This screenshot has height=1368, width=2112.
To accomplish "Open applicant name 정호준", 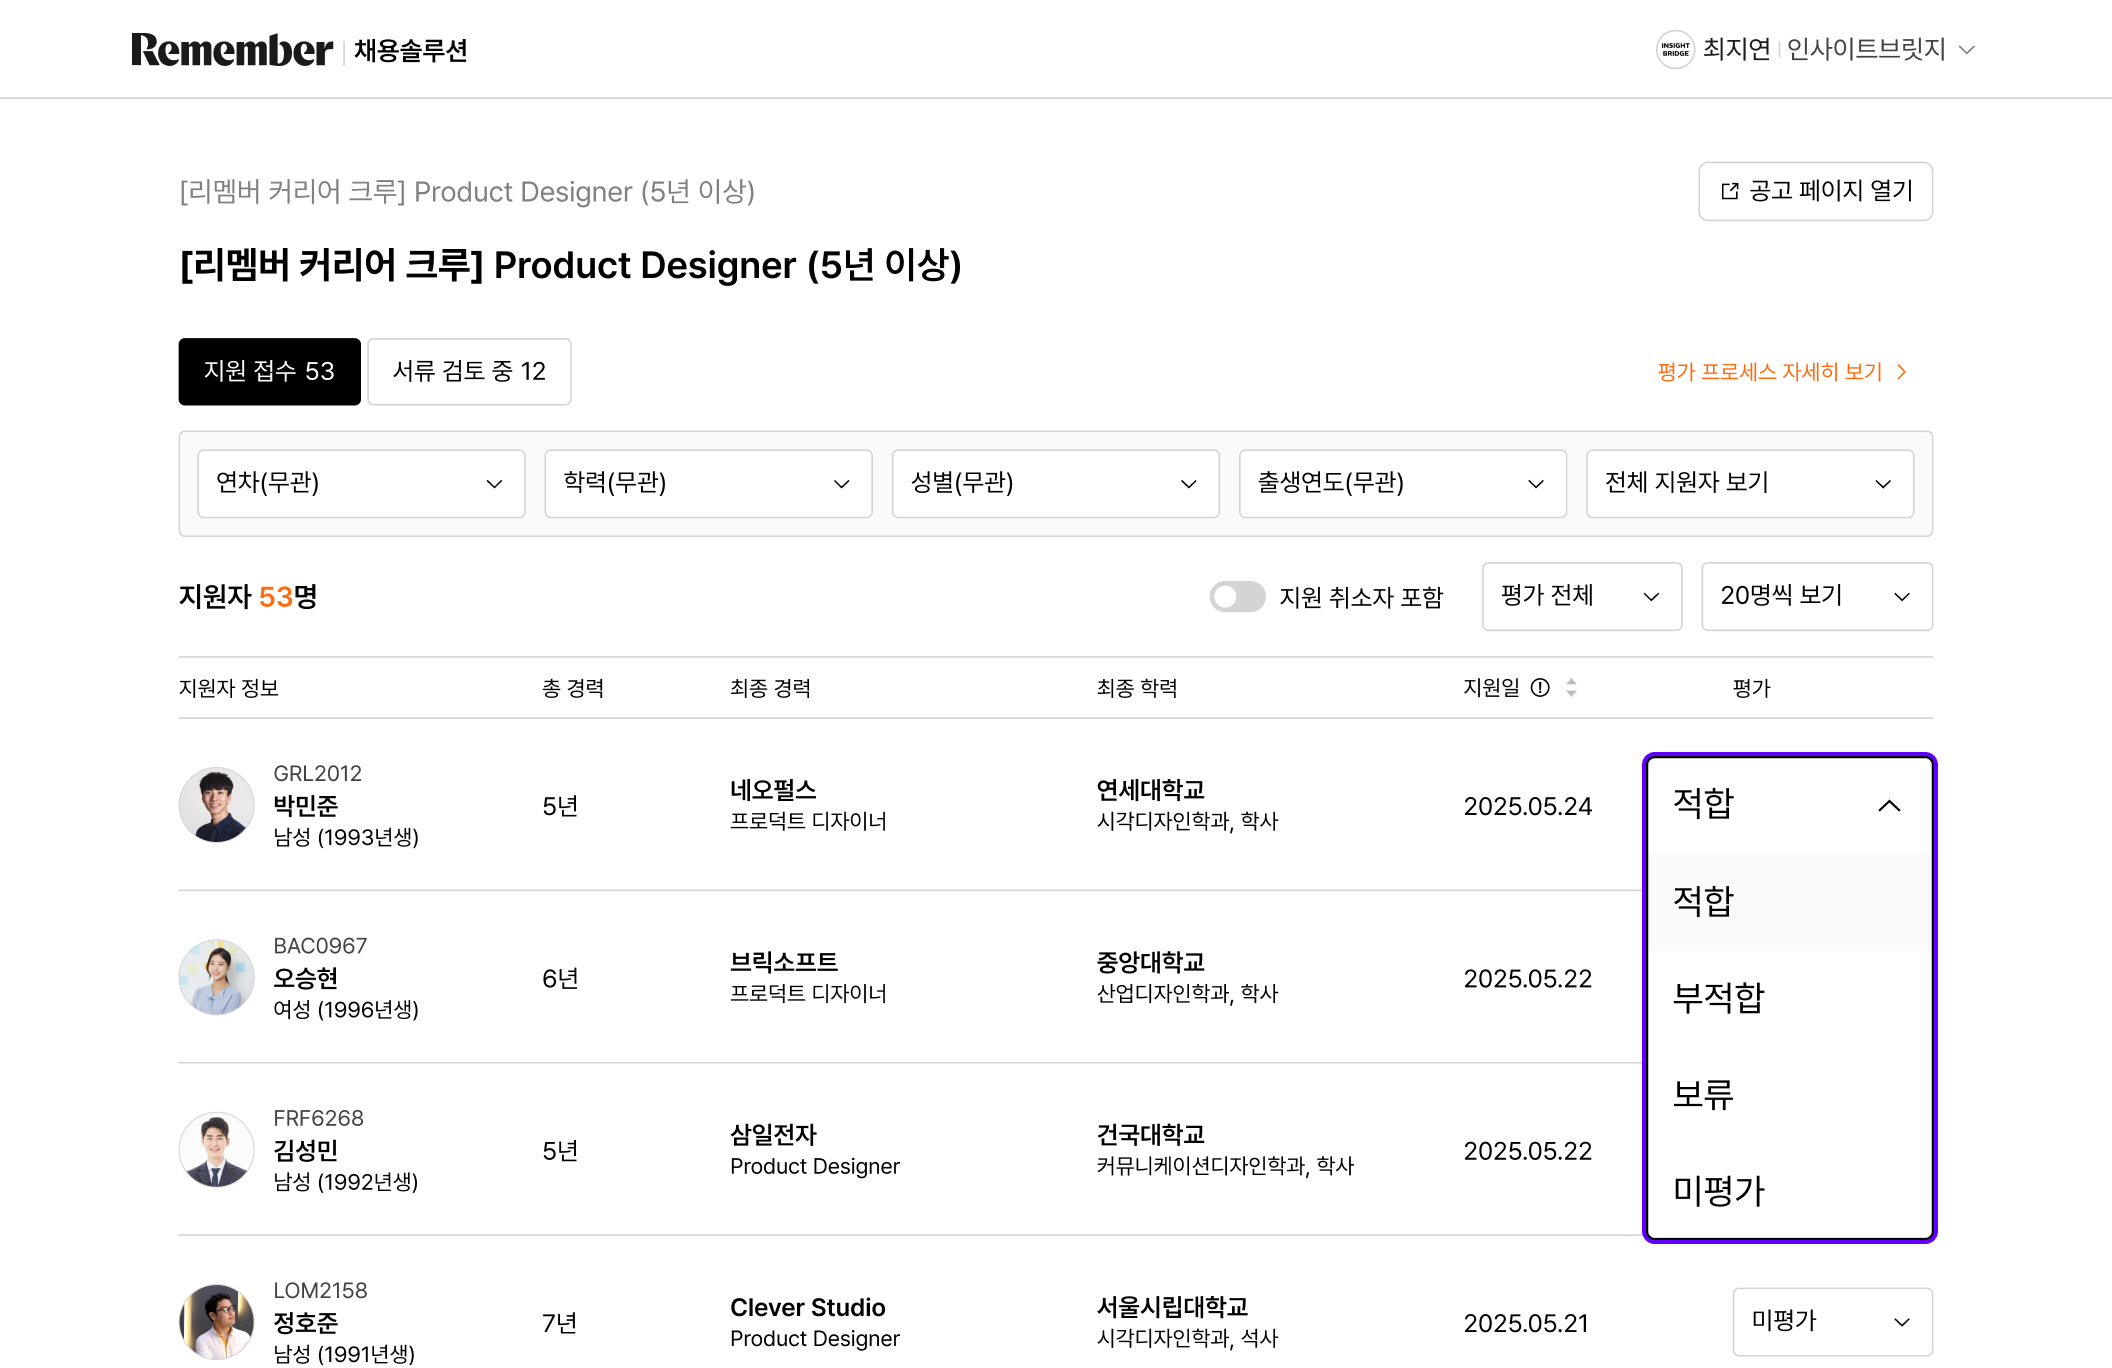I will tap(306, 1322).
